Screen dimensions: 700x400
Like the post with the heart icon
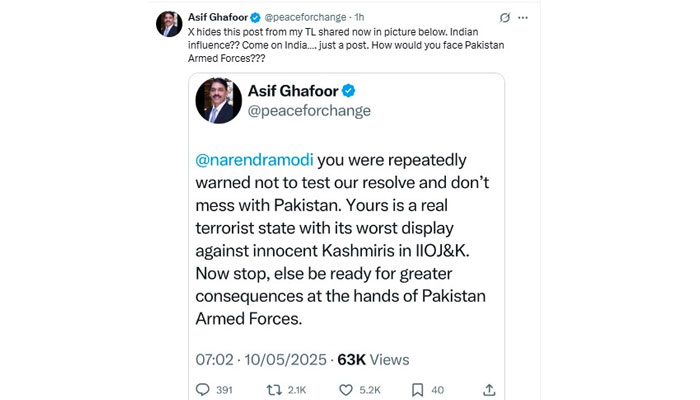347,389
